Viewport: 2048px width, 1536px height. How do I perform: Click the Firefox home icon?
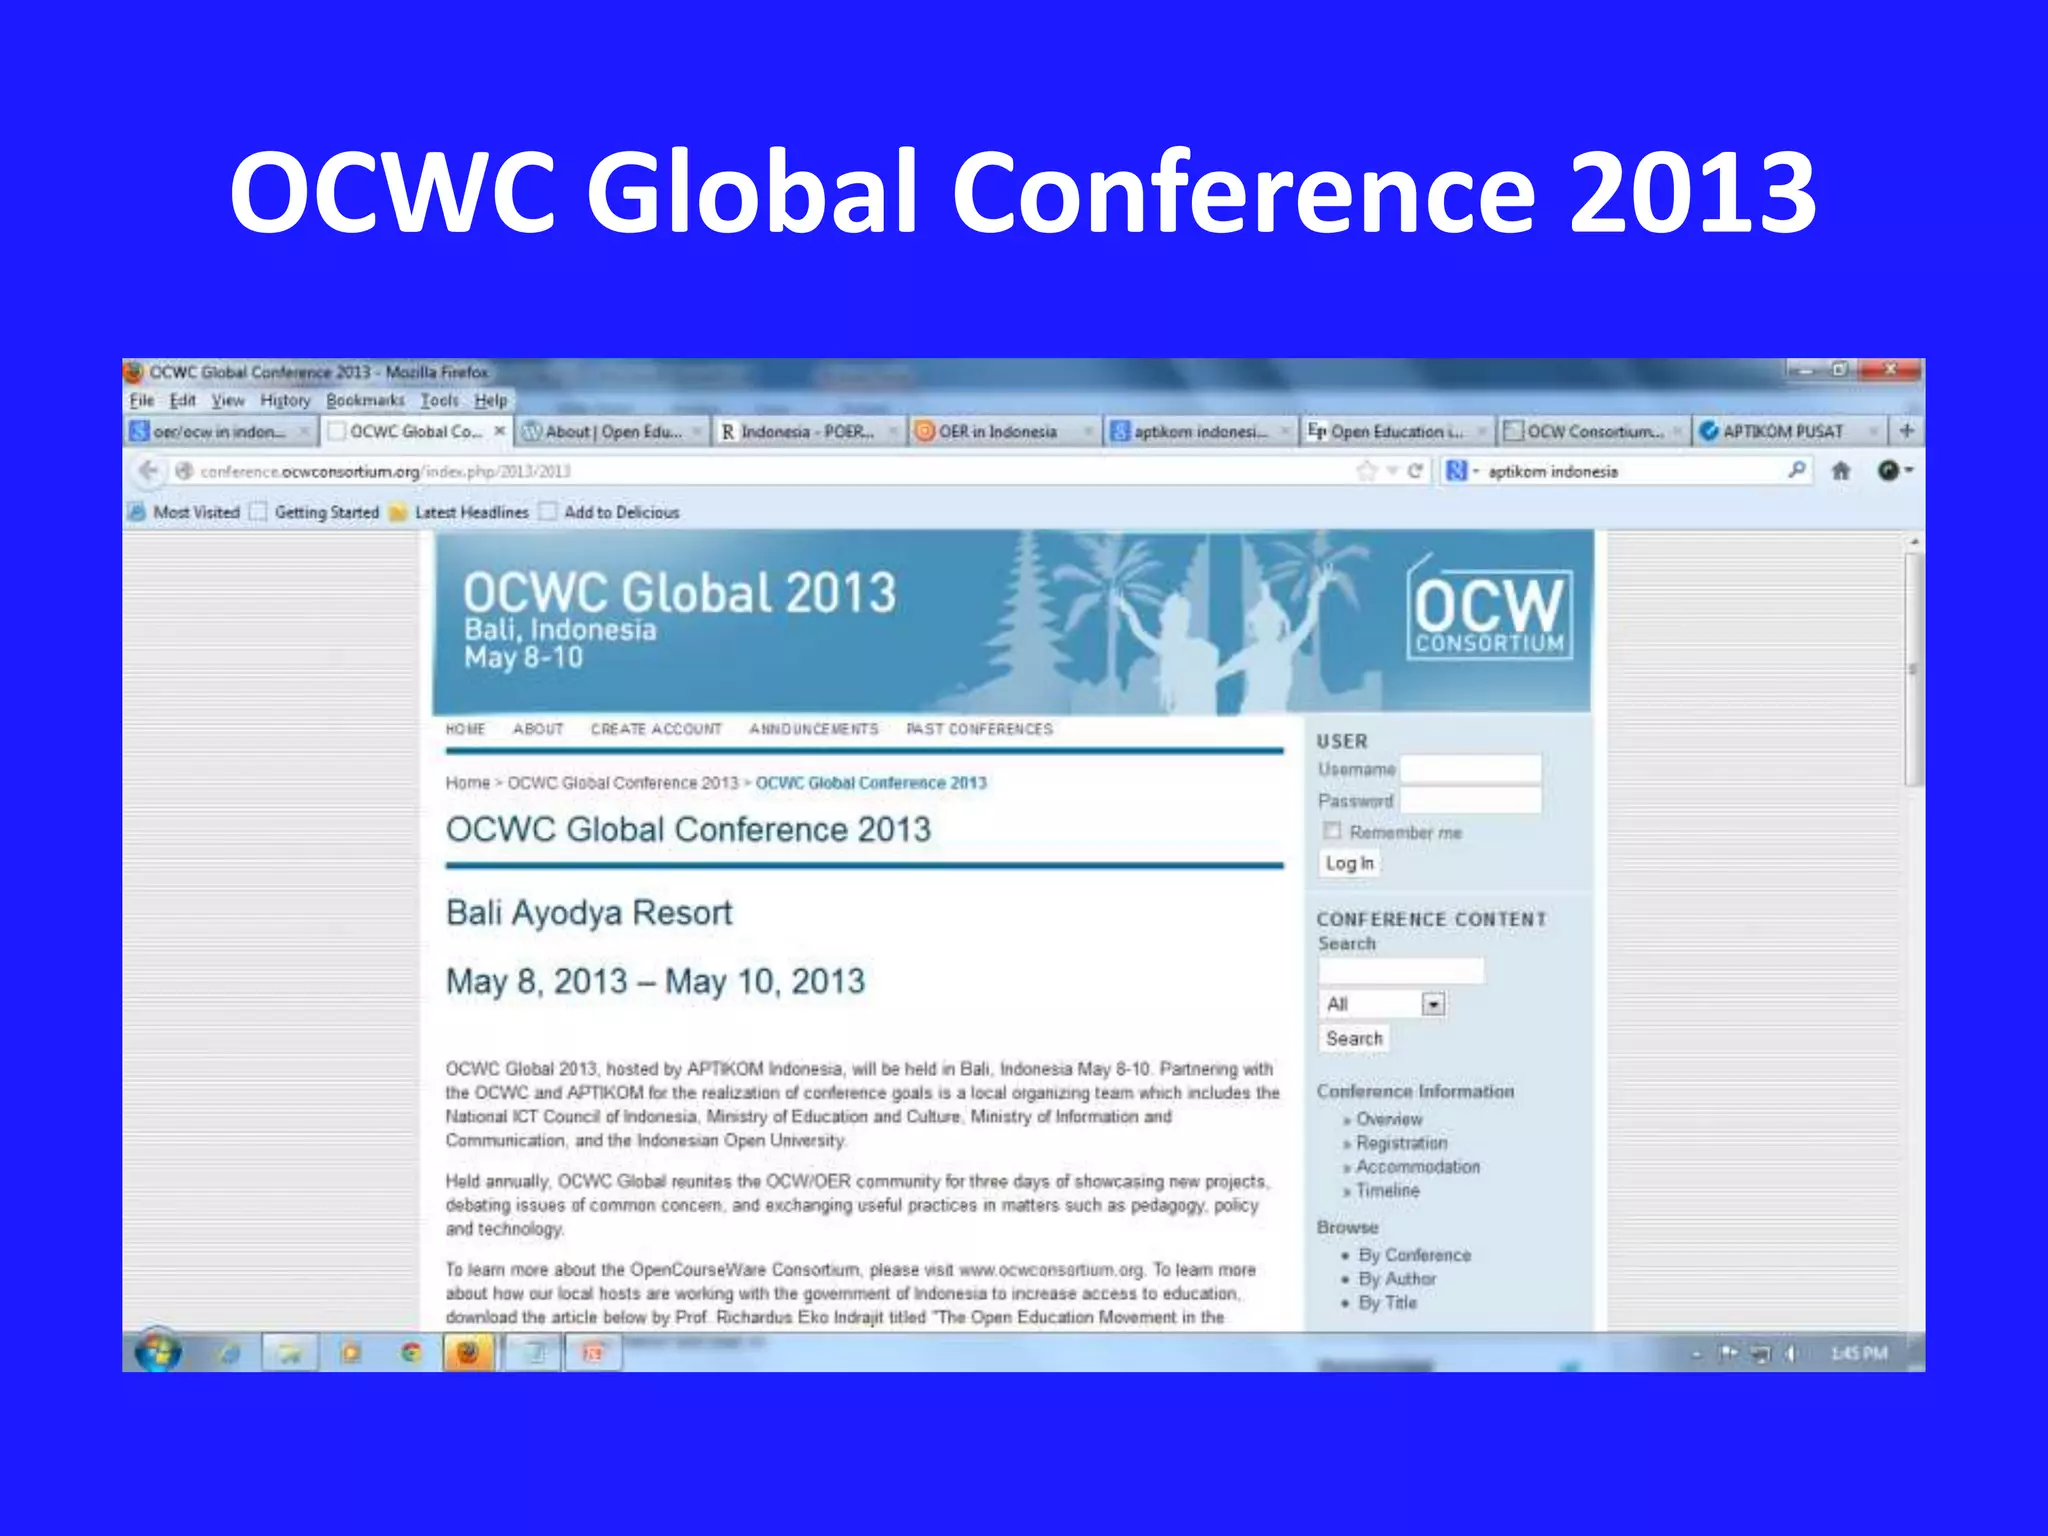(1841, 471)
